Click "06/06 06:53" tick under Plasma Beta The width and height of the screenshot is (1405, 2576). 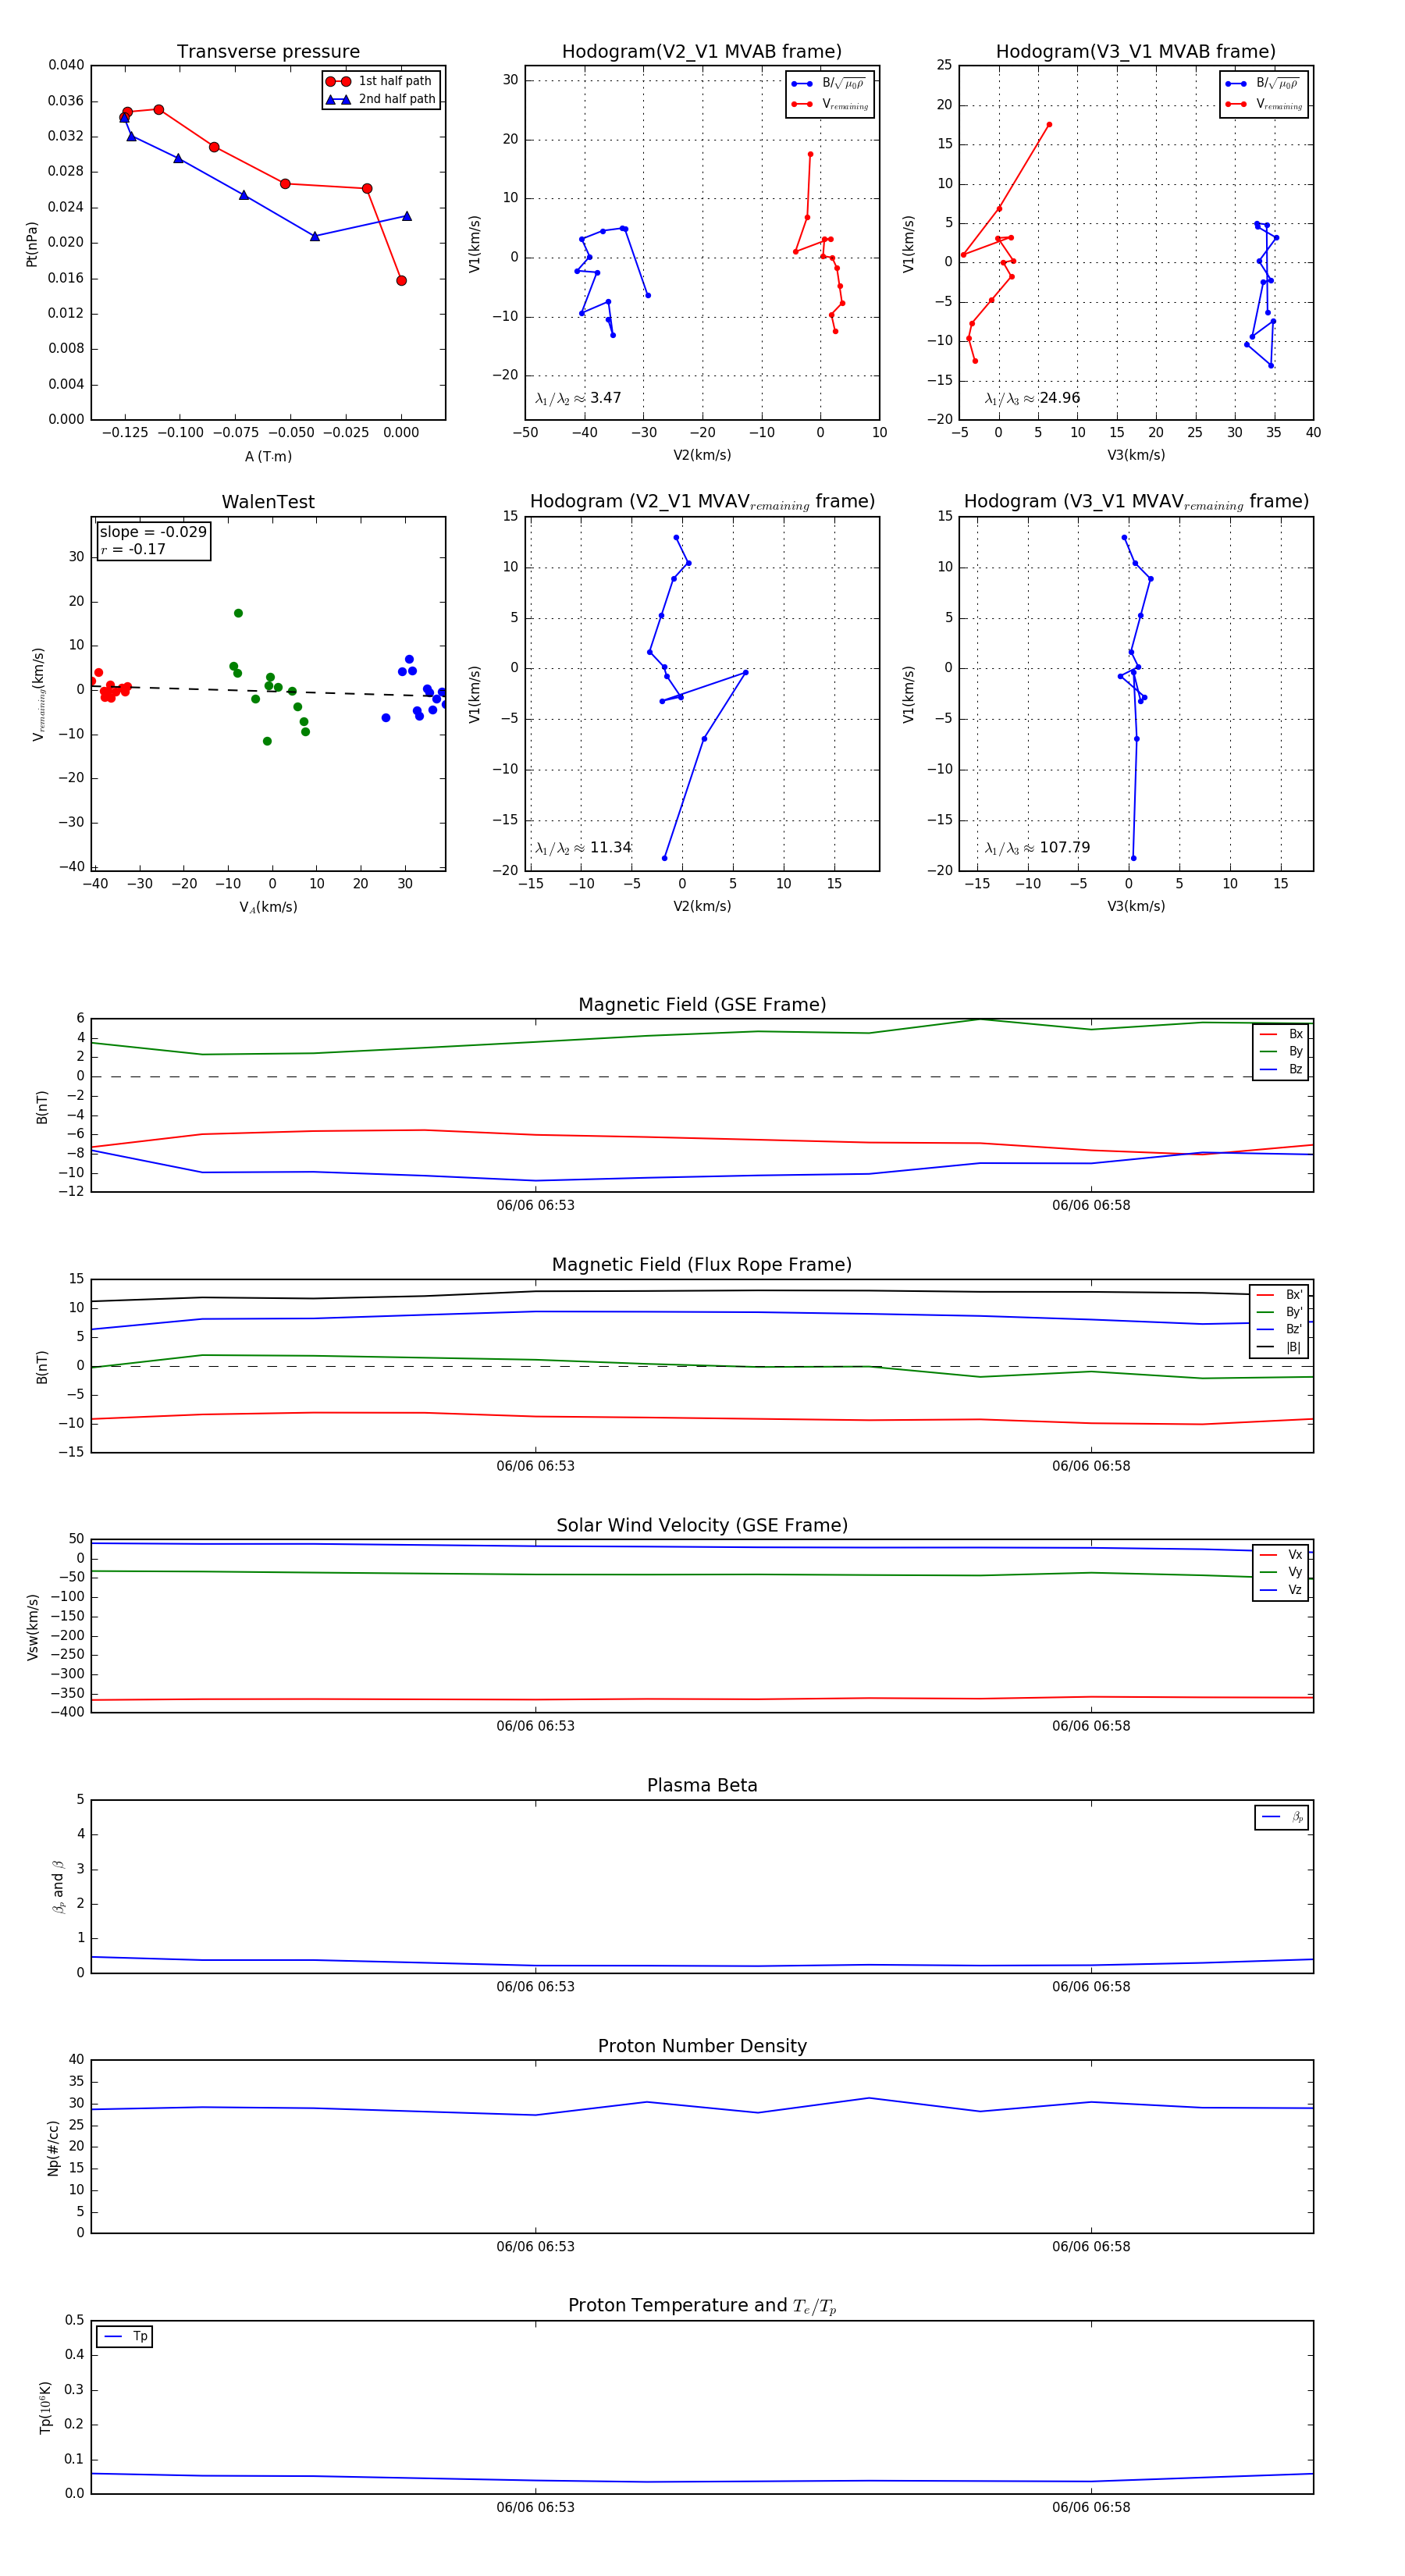535,1987
